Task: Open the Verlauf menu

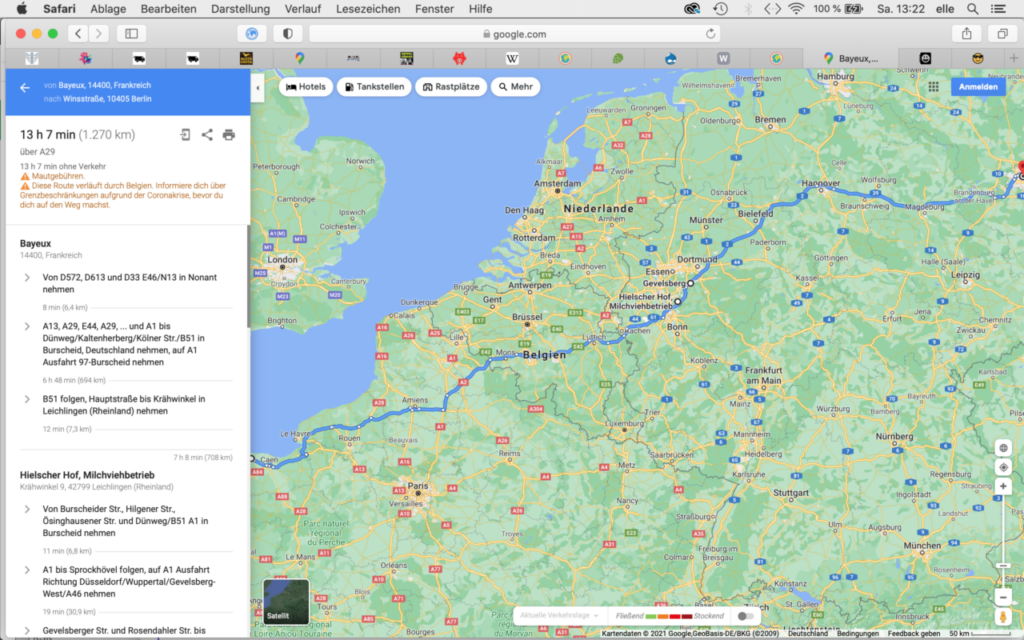Action: 303,8
